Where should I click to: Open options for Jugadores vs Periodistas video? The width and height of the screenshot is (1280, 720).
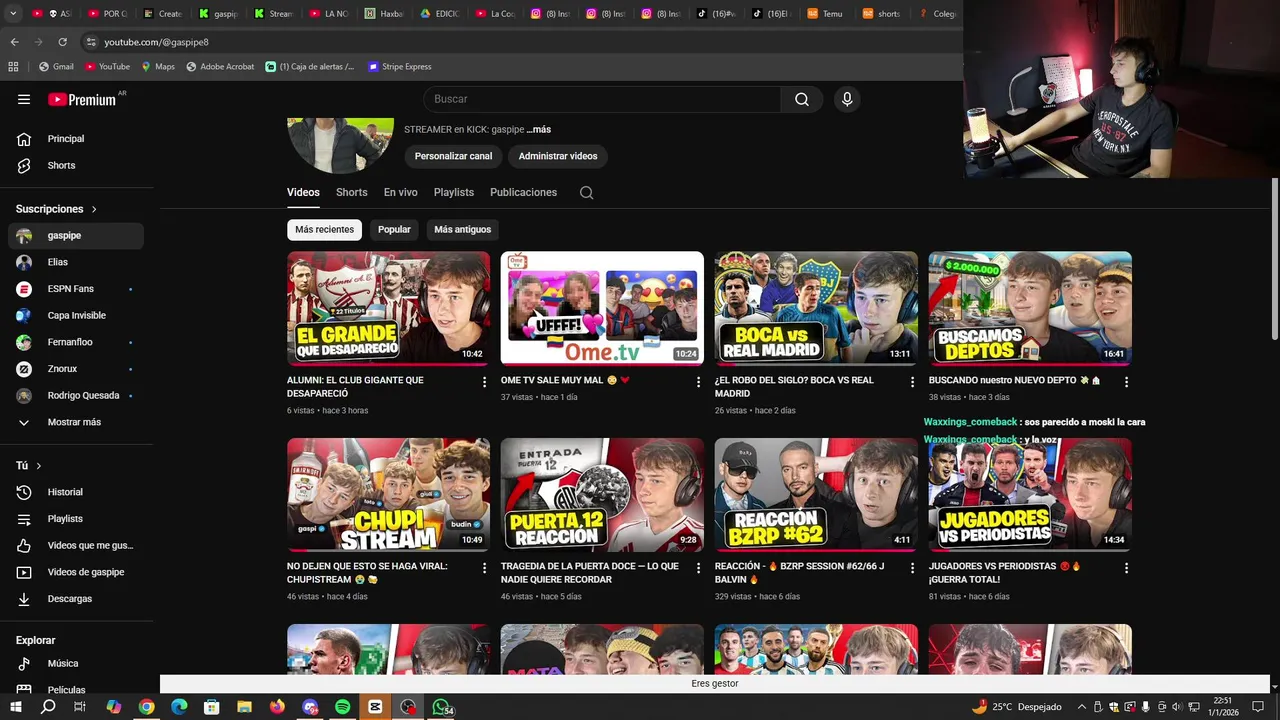pos(1126,568)
